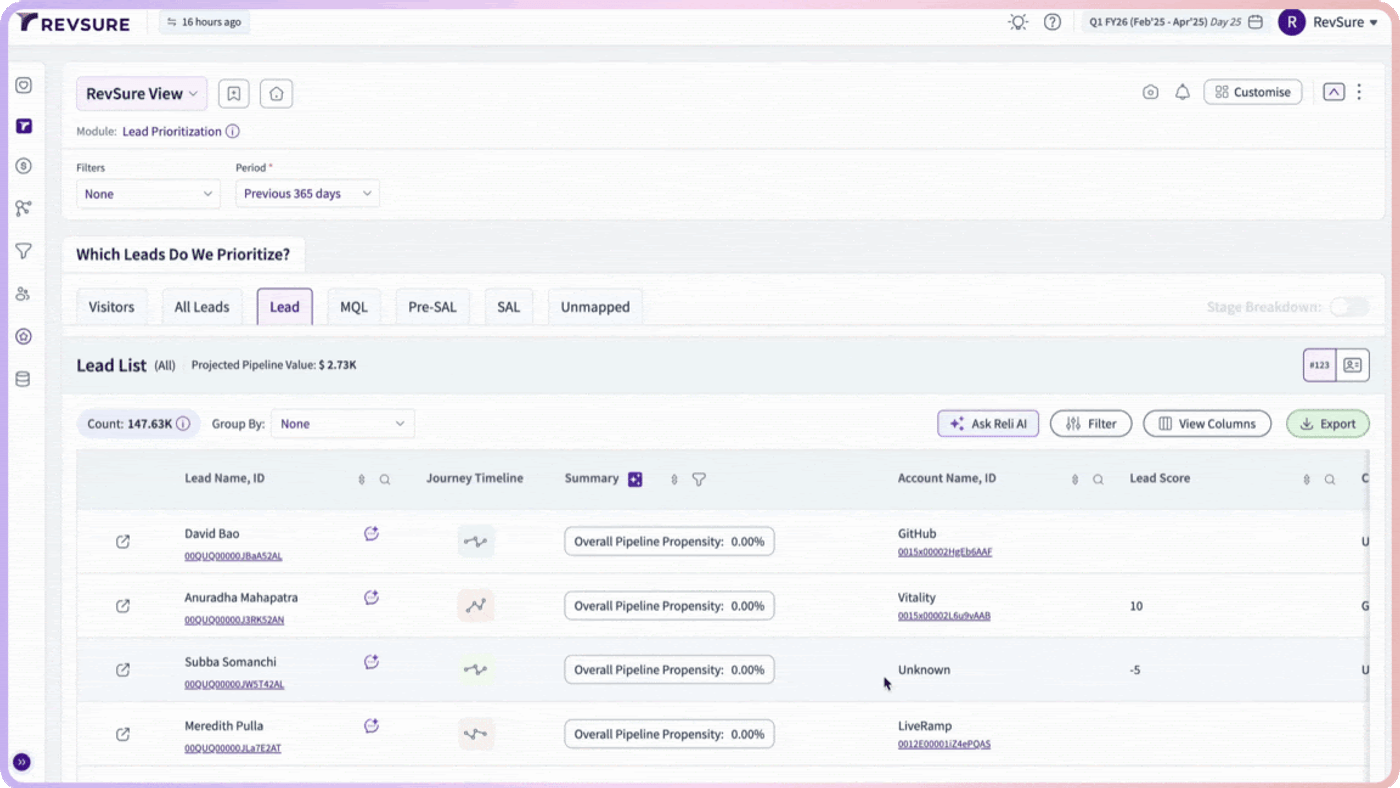Click the lightbulb icon in top bar
This screenshot has width=1400, height=788.
[x=1018, y=22]
